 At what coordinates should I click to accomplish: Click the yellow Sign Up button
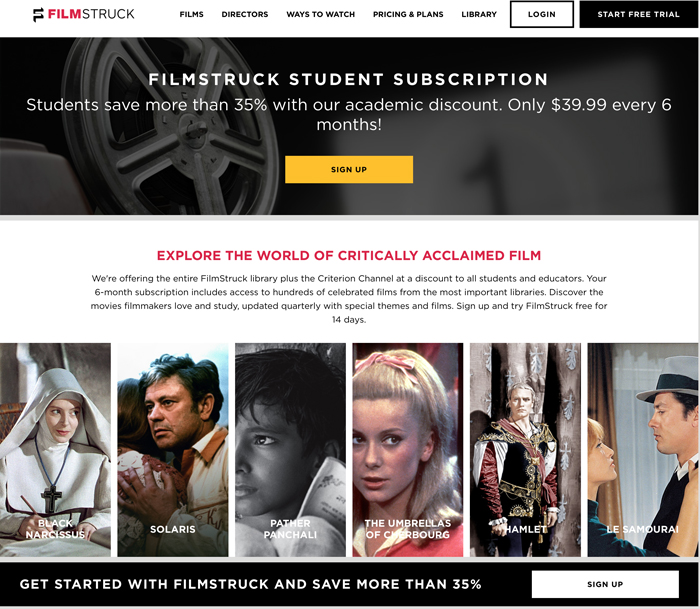coord(349,169)
